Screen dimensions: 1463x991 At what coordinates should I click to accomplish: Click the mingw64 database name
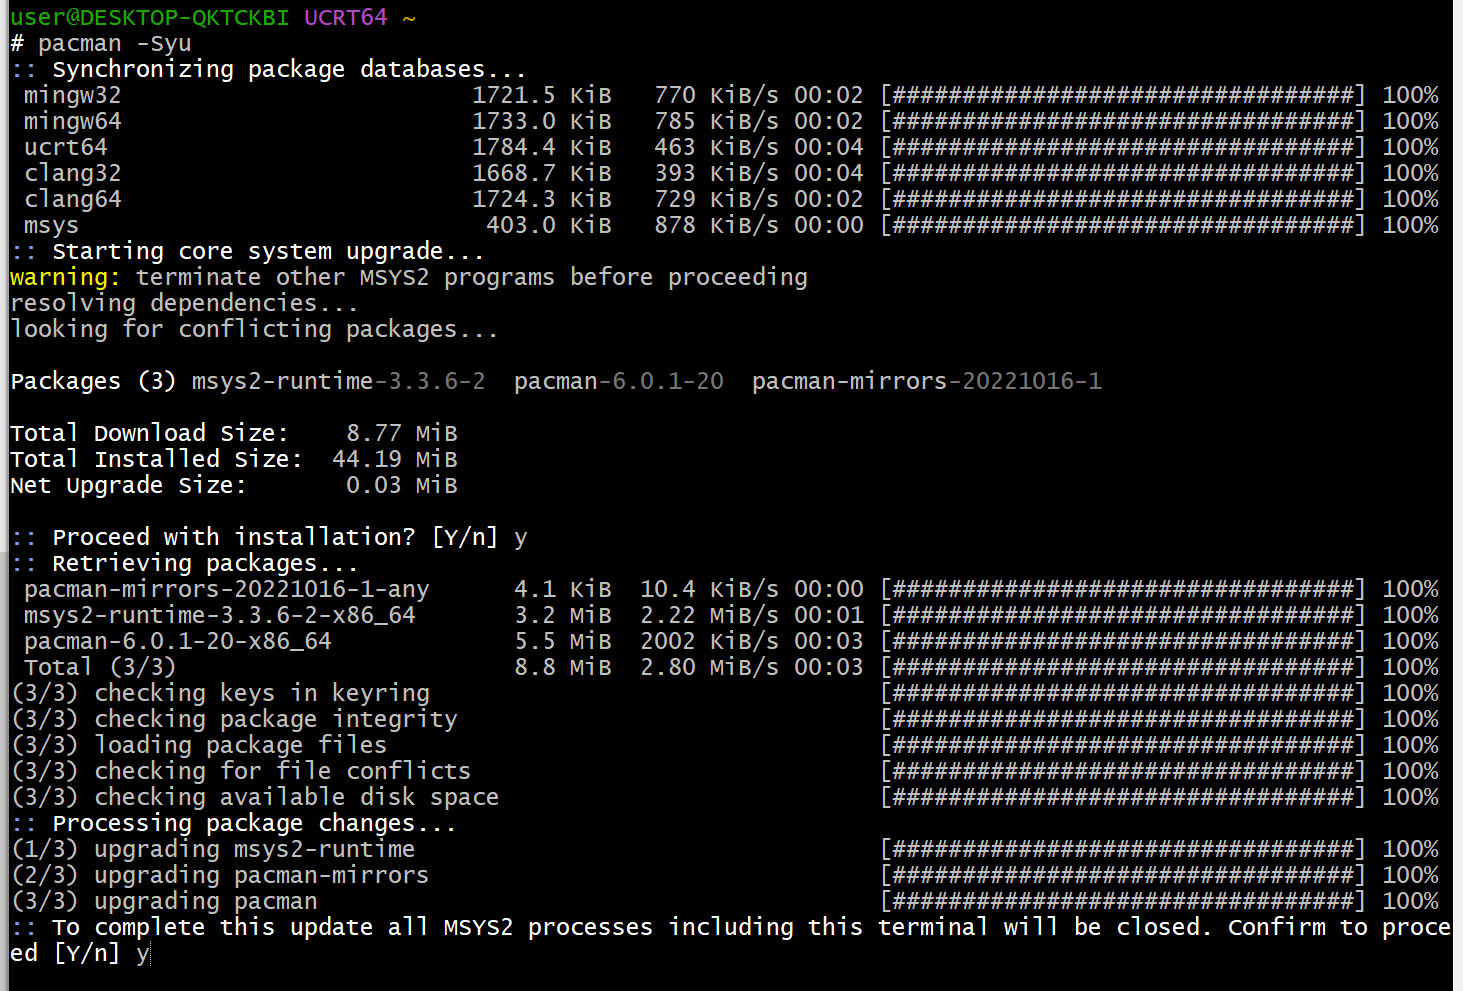(x=72, y=122)
